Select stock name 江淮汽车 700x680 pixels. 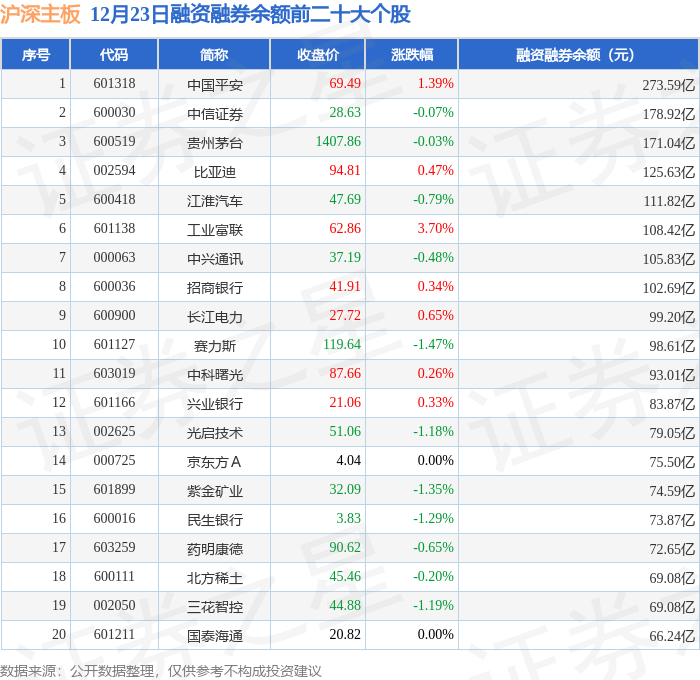215,201
